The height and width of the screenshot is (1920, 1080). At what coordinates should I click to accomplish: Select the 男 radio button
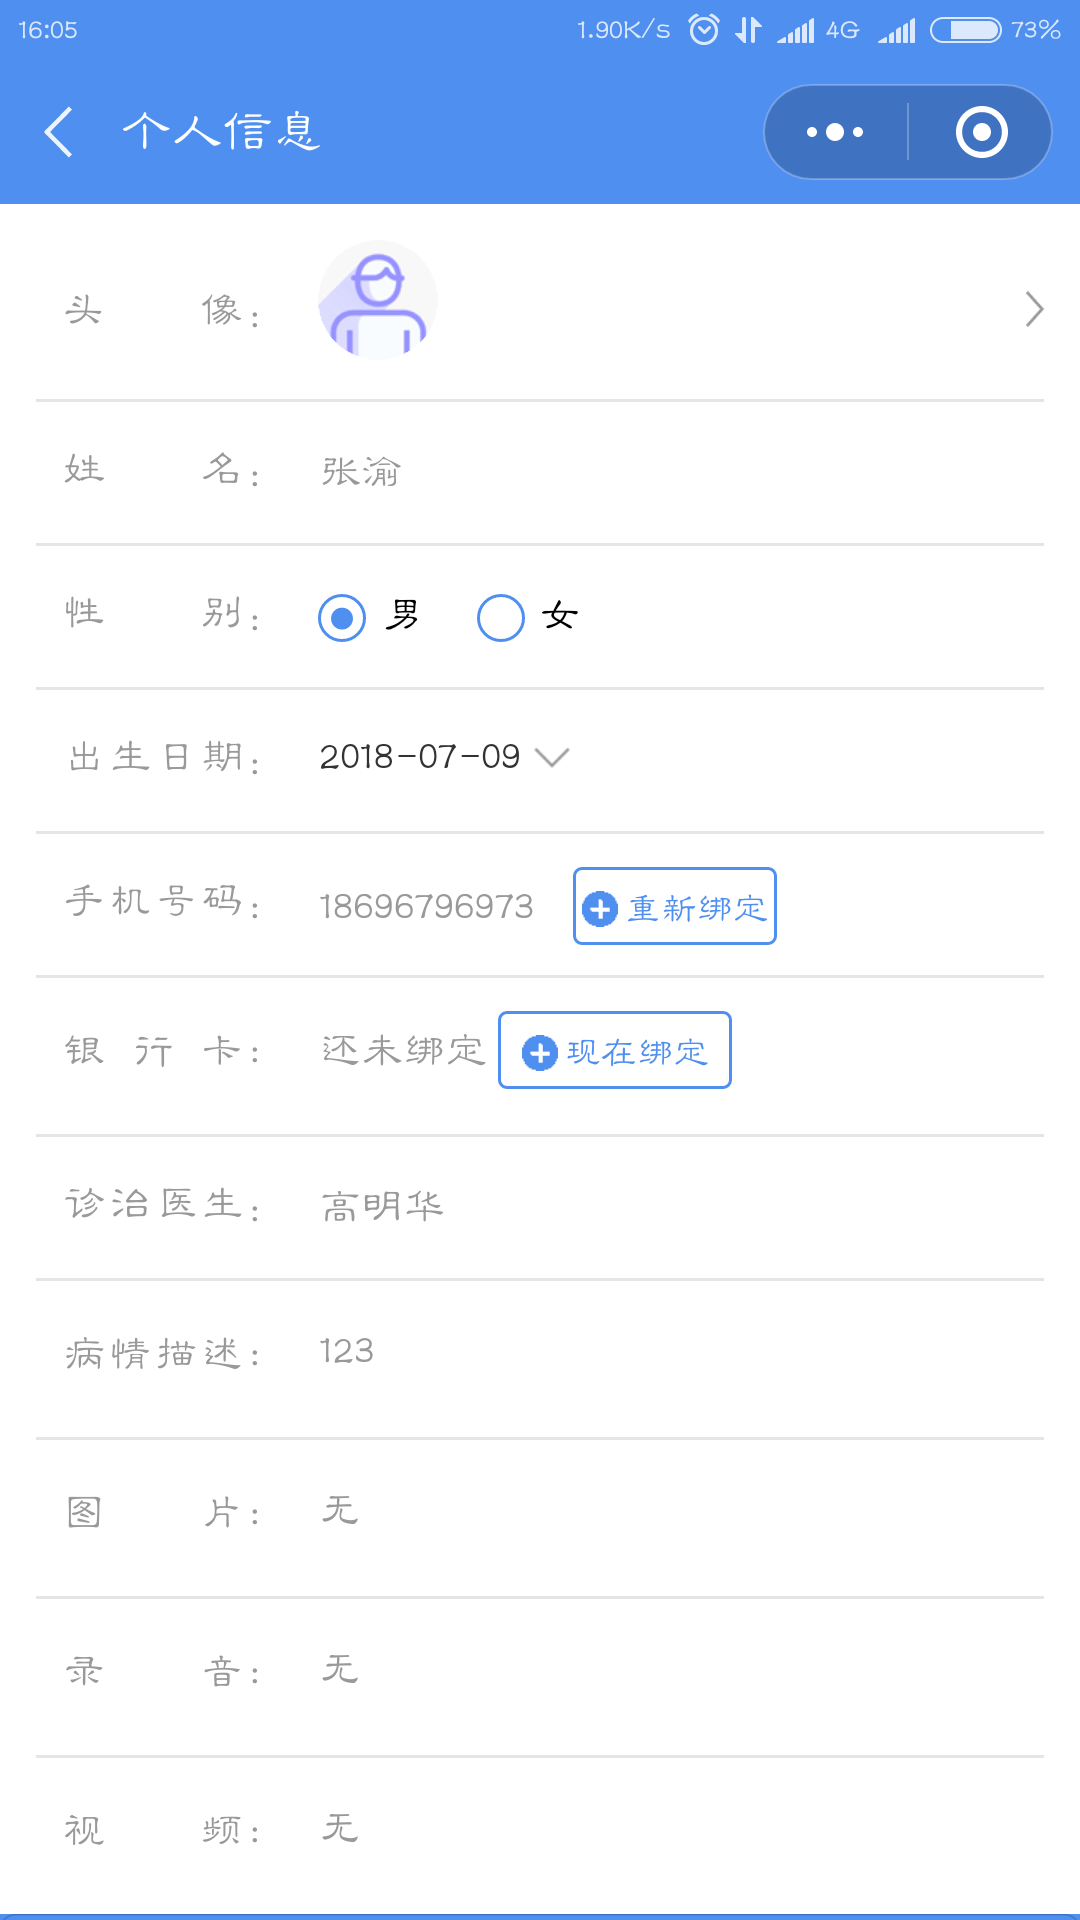342,617
